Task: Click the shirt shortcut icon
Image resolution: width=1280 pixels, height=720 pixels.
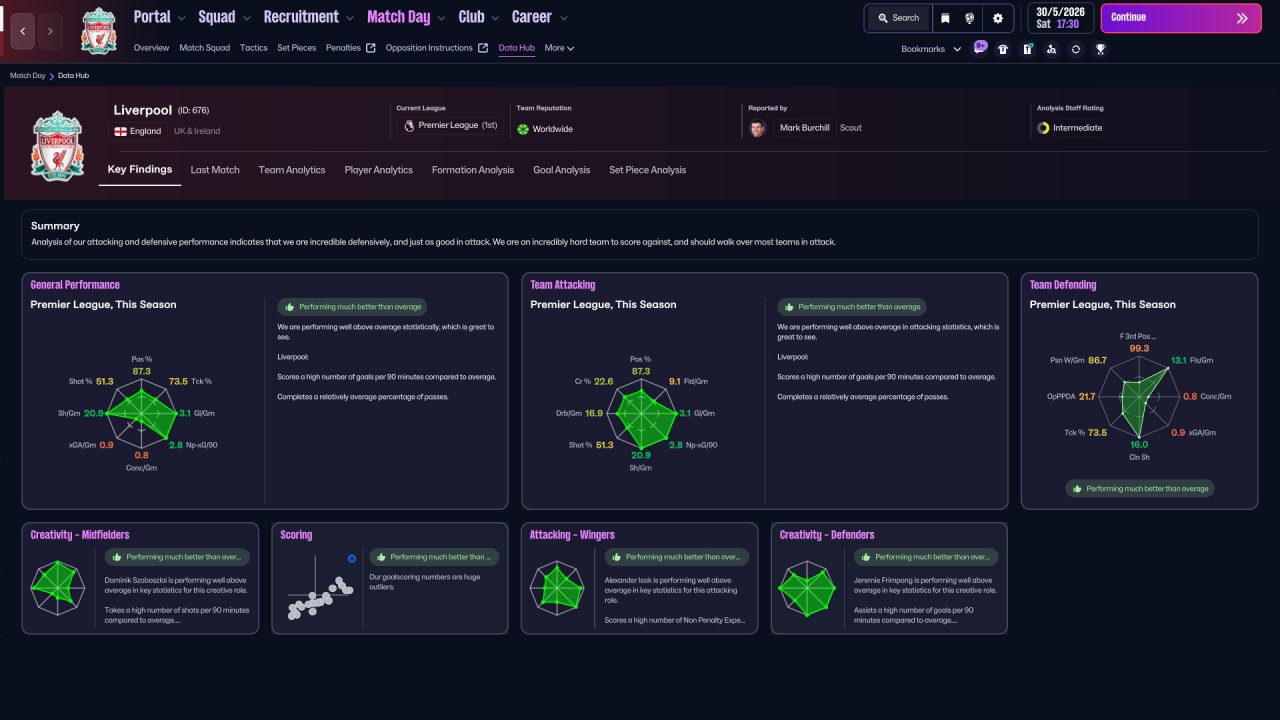Action: [x=1003, y=49]
